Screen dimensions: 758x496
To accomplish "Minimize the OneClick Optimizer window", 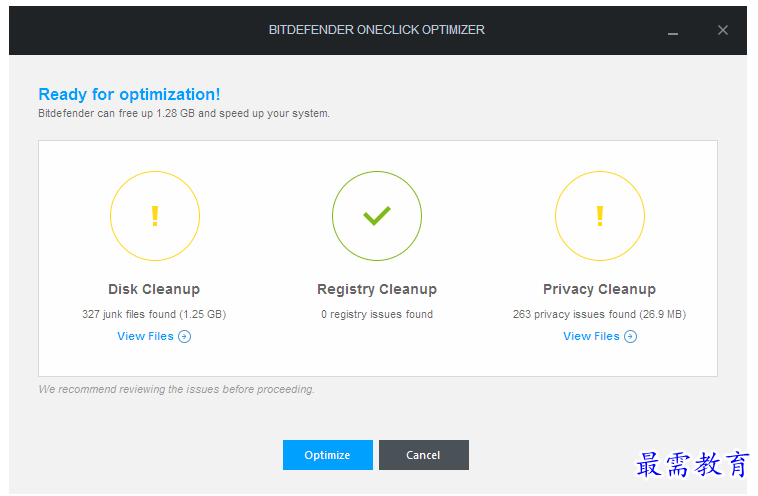I will [673, 33].
